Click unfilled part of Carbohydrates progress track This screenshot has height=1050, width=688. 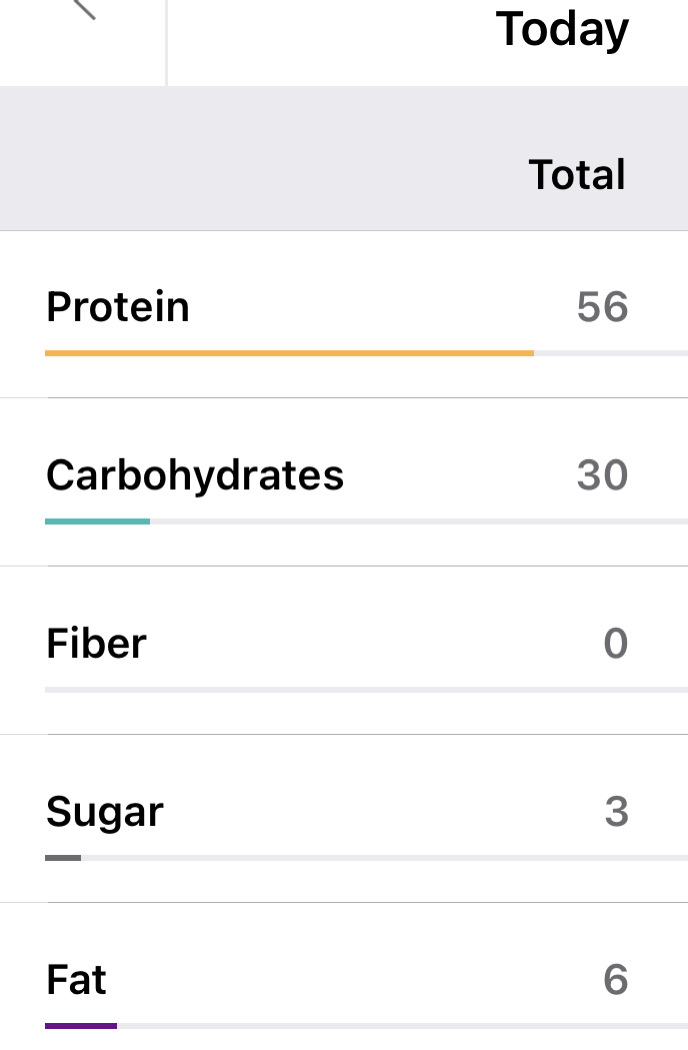click(418, 521)
